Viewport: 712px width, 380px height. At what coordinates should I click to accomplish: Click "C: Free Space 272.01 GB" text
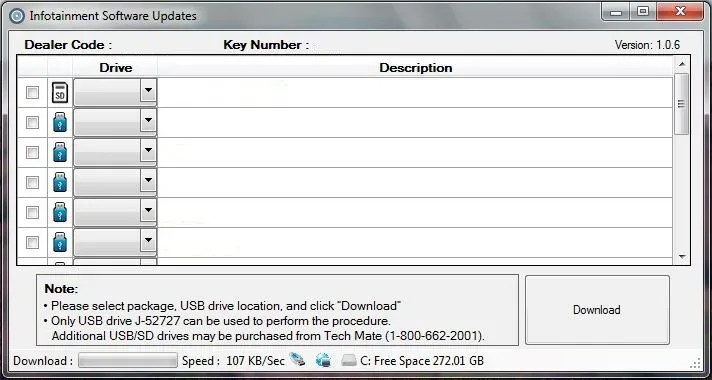pyautogui.click(x=422, y=361)
